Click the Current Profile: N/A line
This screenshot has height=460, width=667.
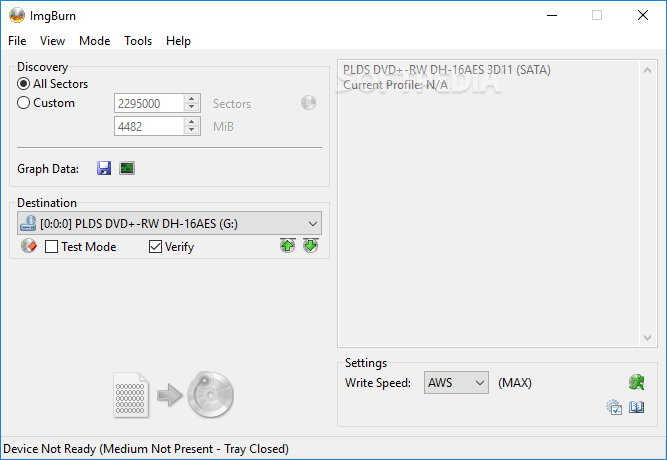pyautogui.click(x=395, y=85)
